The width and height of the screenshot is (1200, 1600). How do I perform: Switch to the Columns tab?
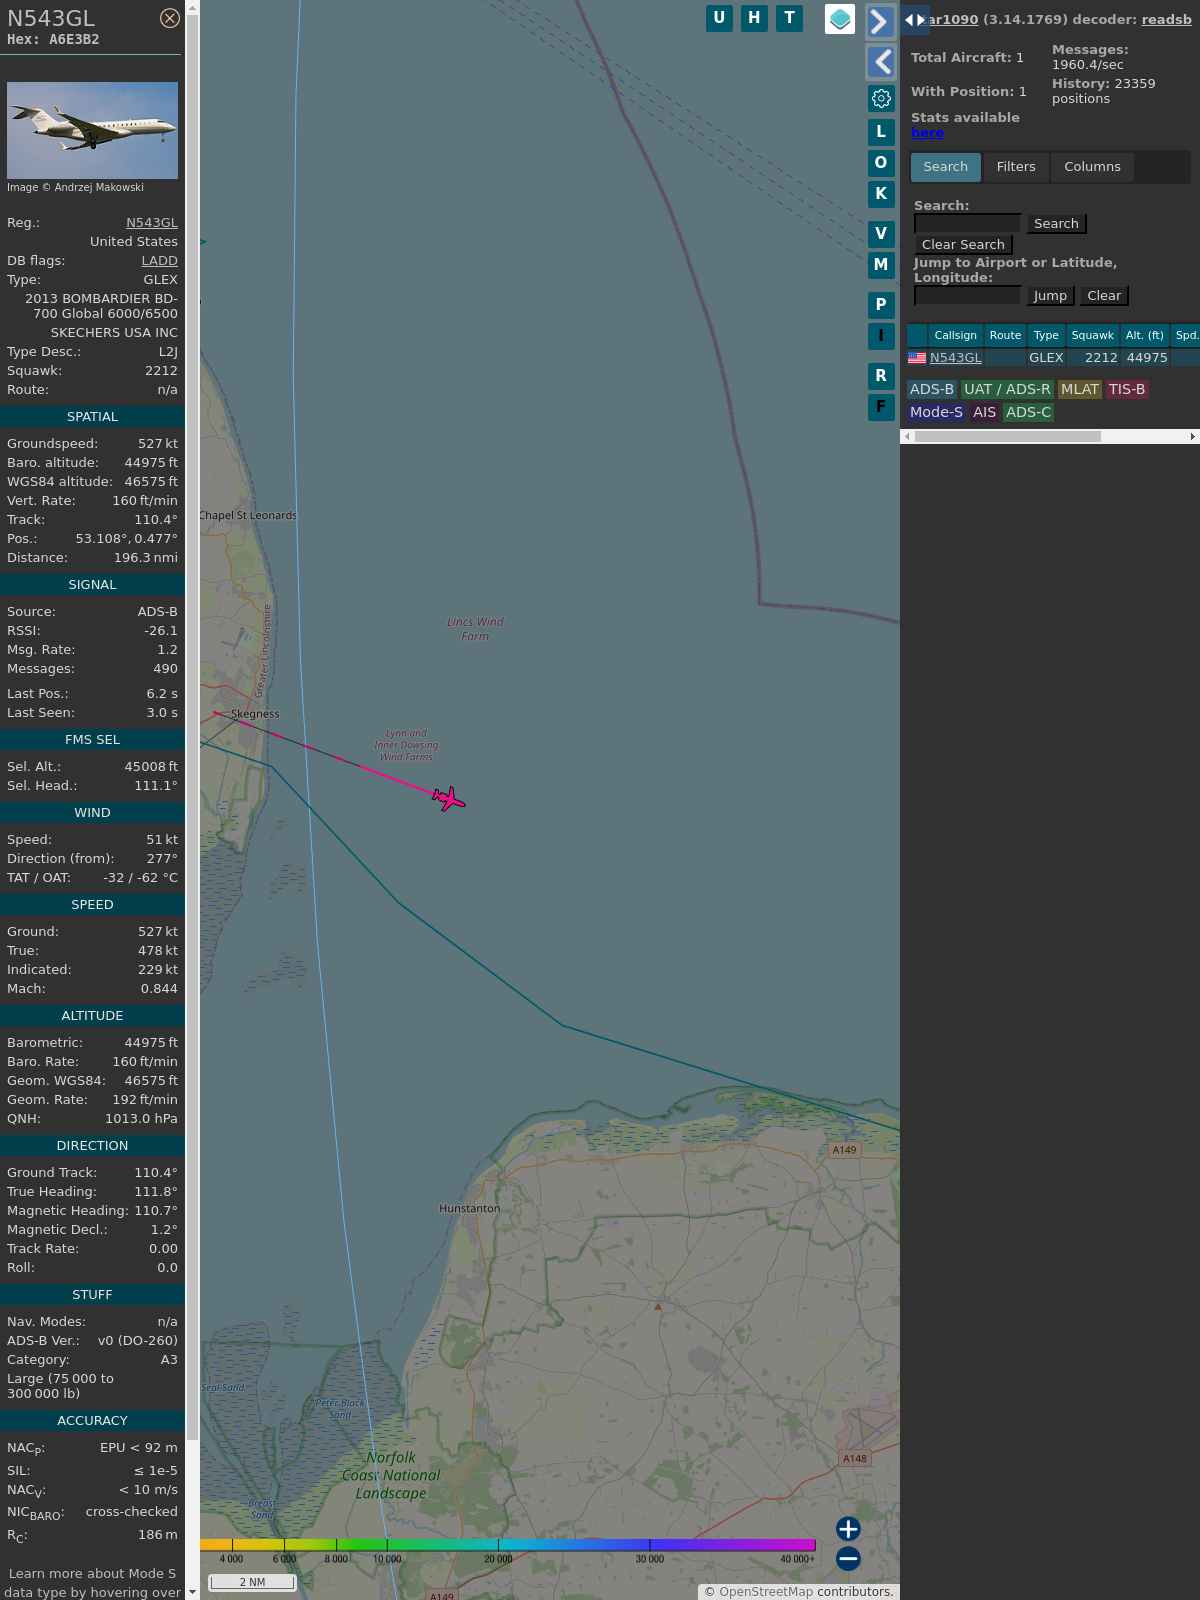(x=1092, y=167)
